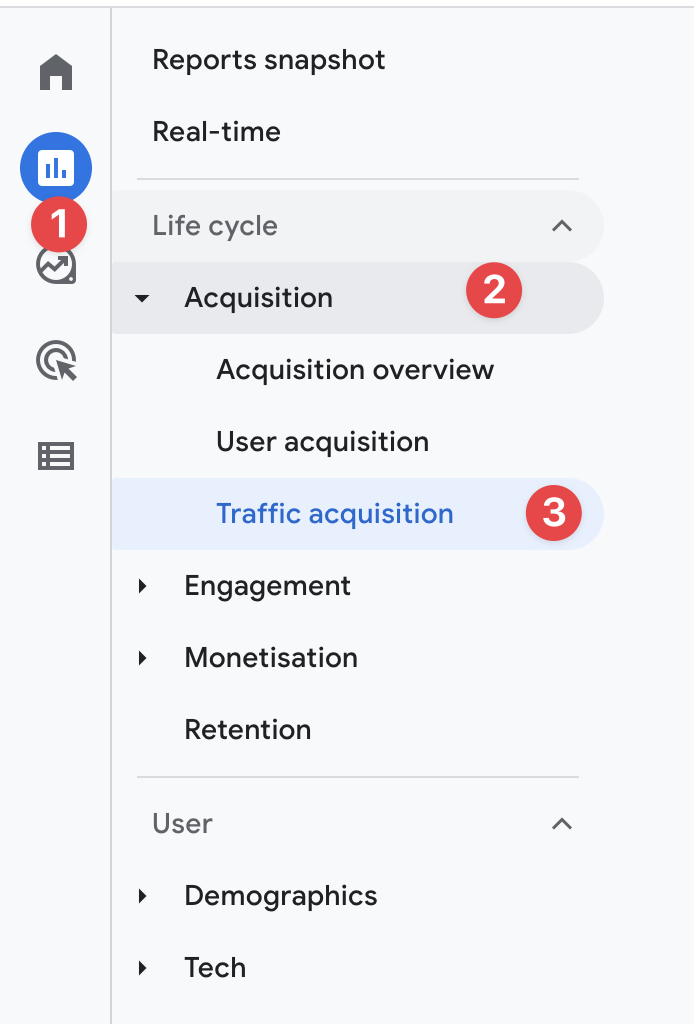Open the Explore icon in sidebar
This screenshot has height=1024, width=694.
pos(56,266)
